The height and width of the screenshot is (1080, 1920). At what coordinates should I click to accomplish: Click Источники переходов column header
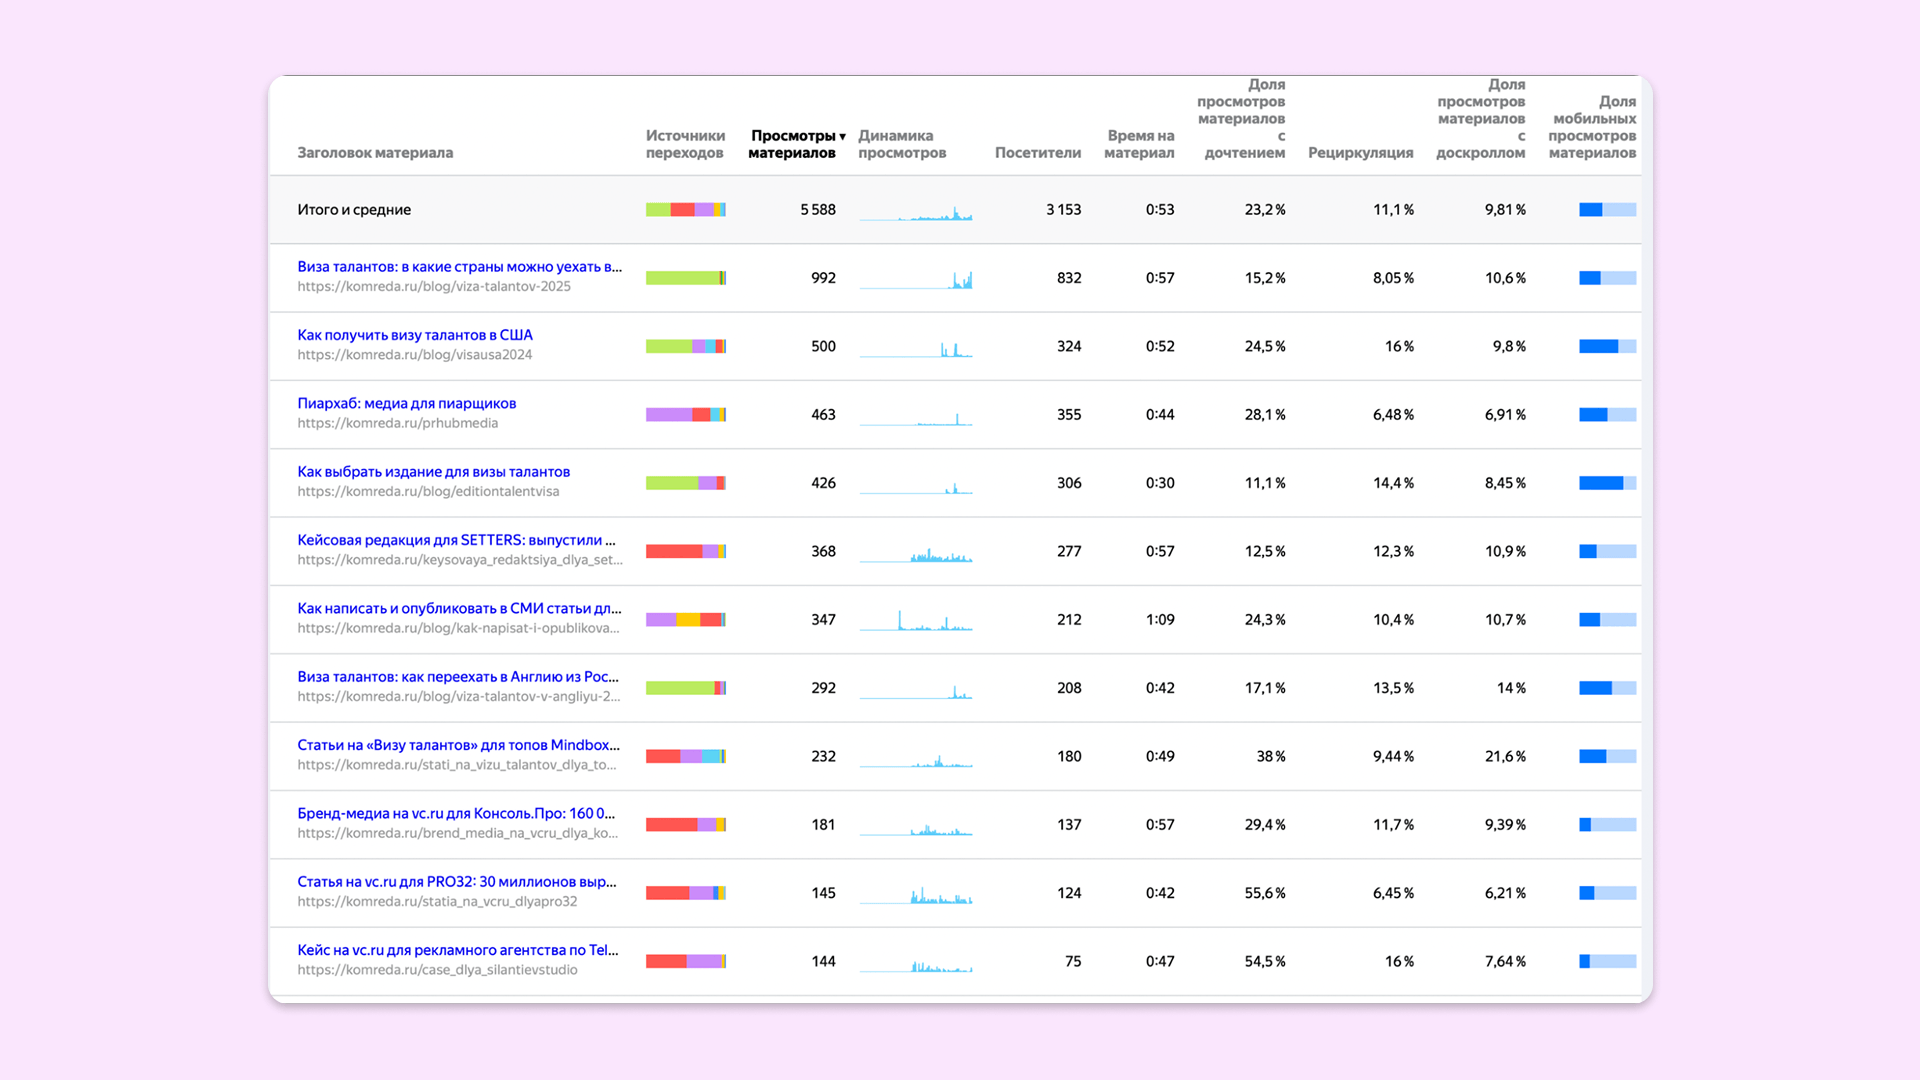point(685,144)
